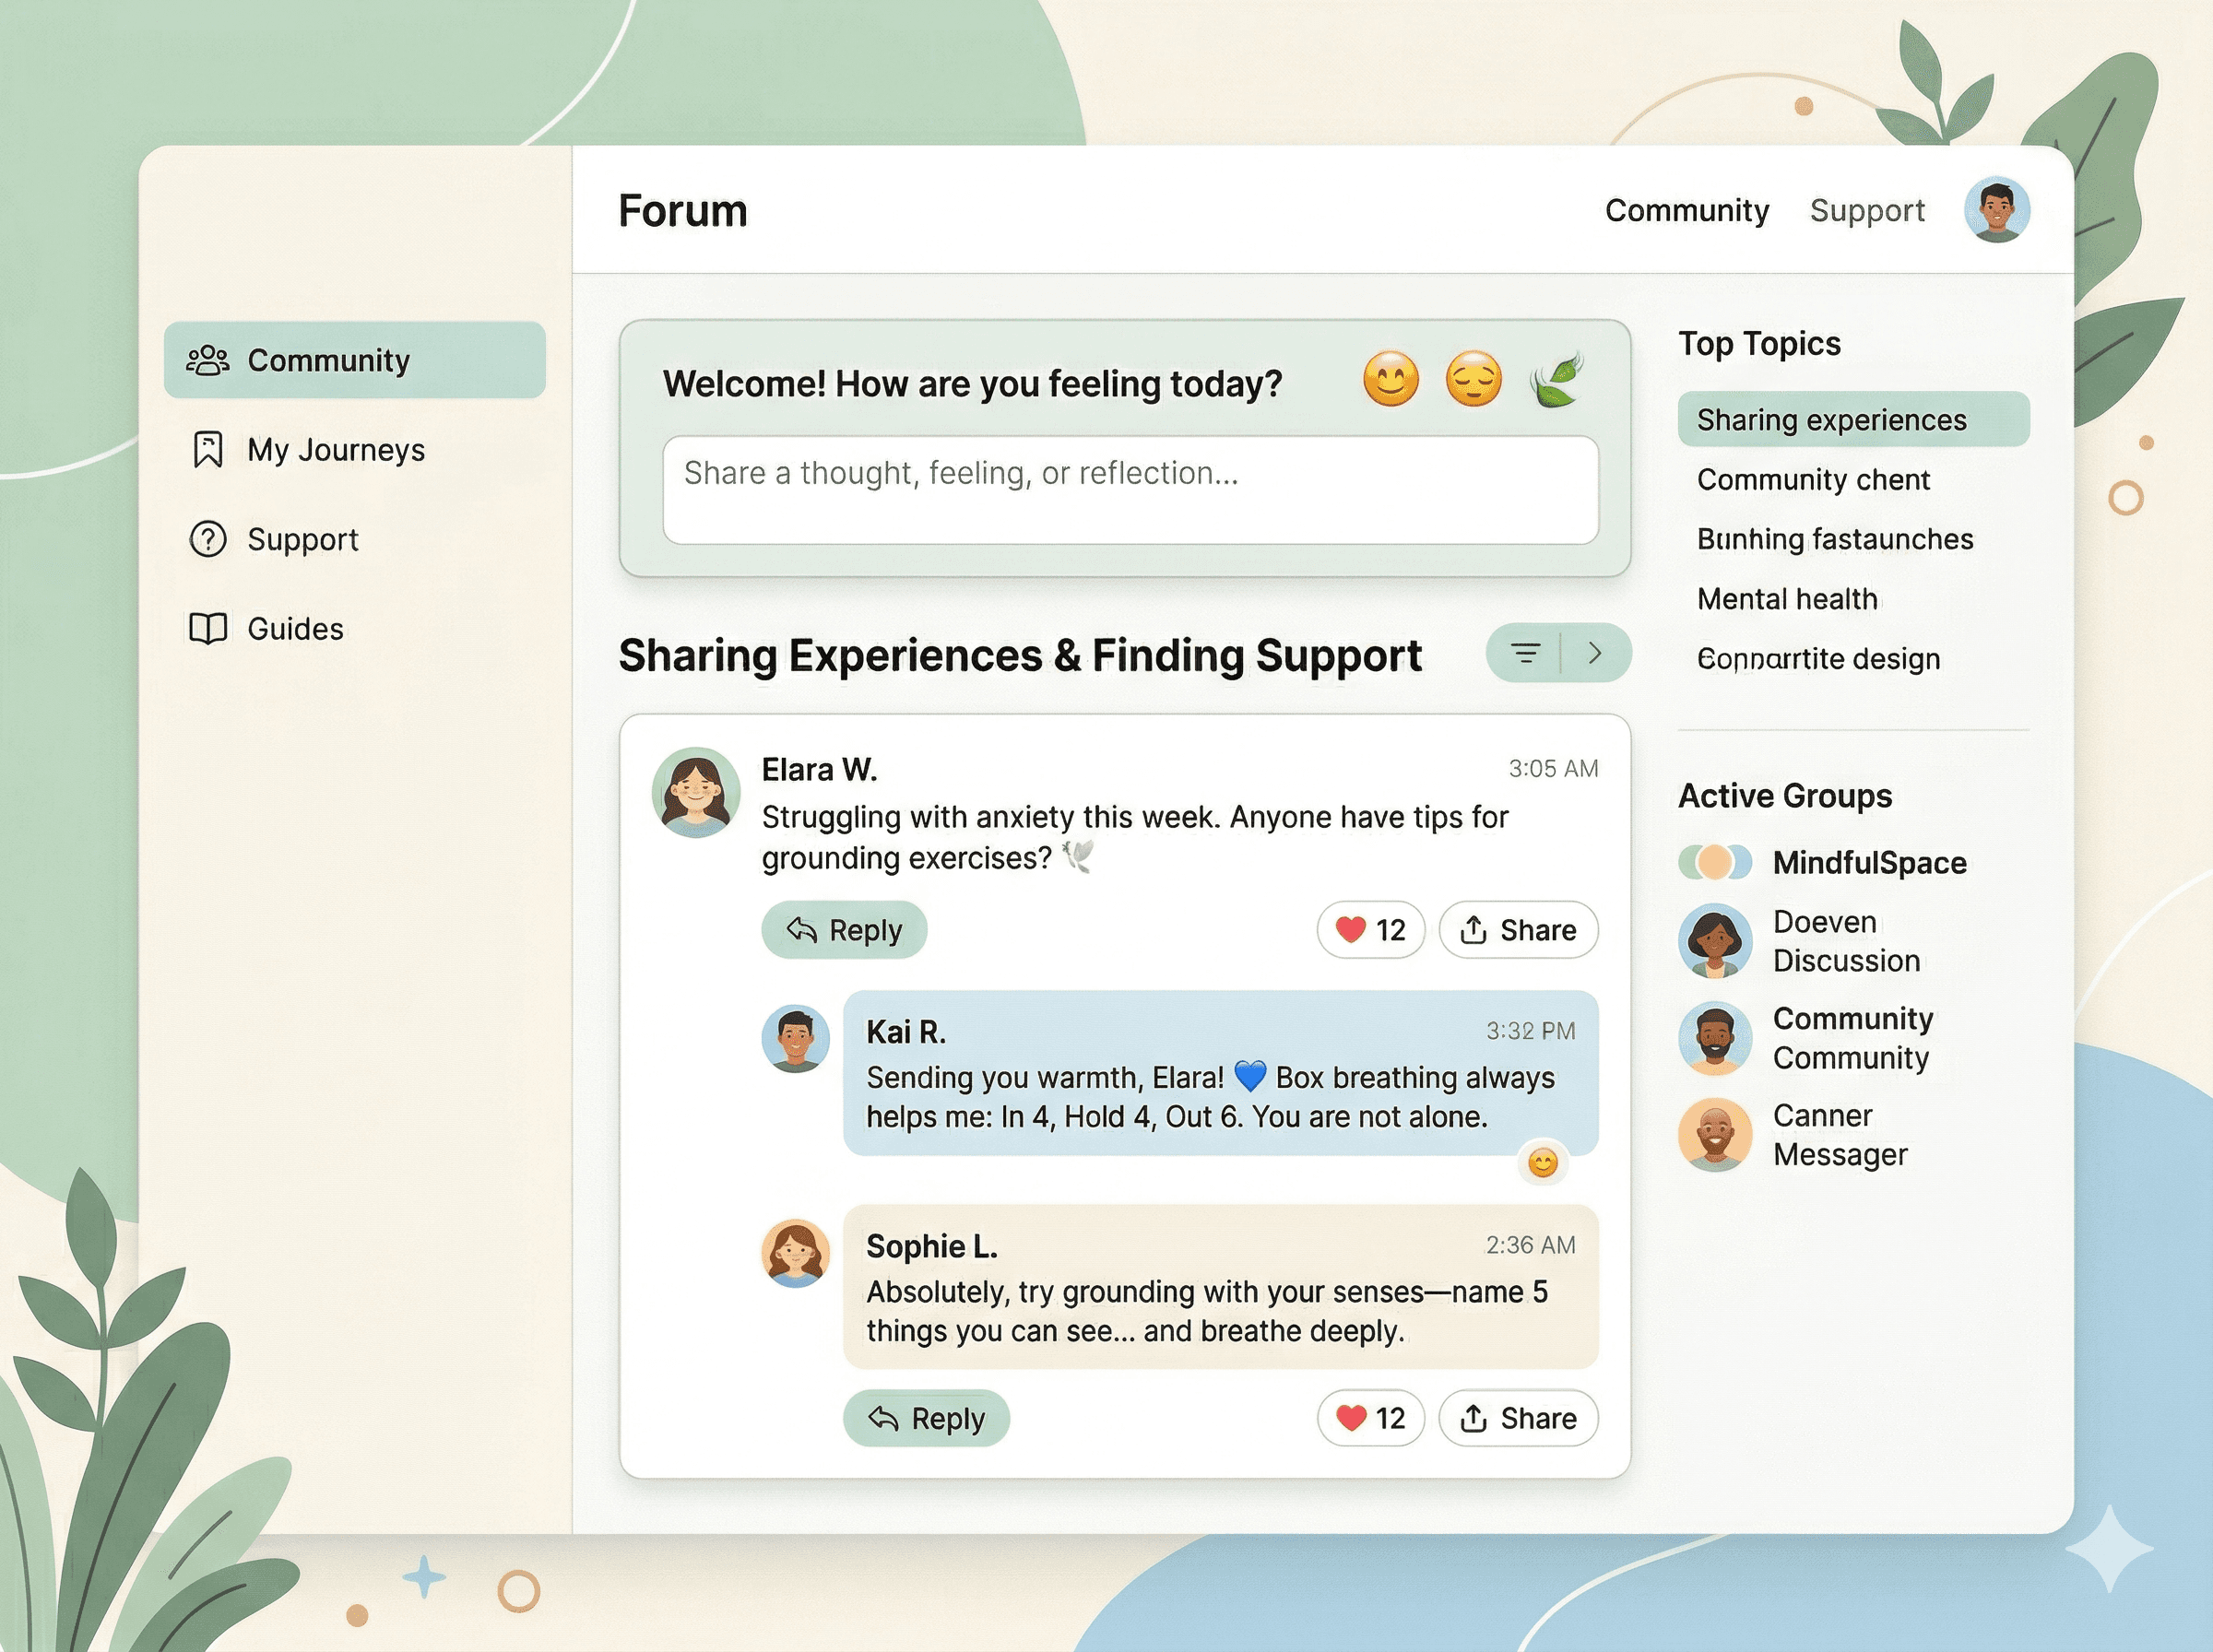The height and width of the screenshot is (1652, 2213).
Task: Click Elara W.'s avatar
Action: (696, 792)
